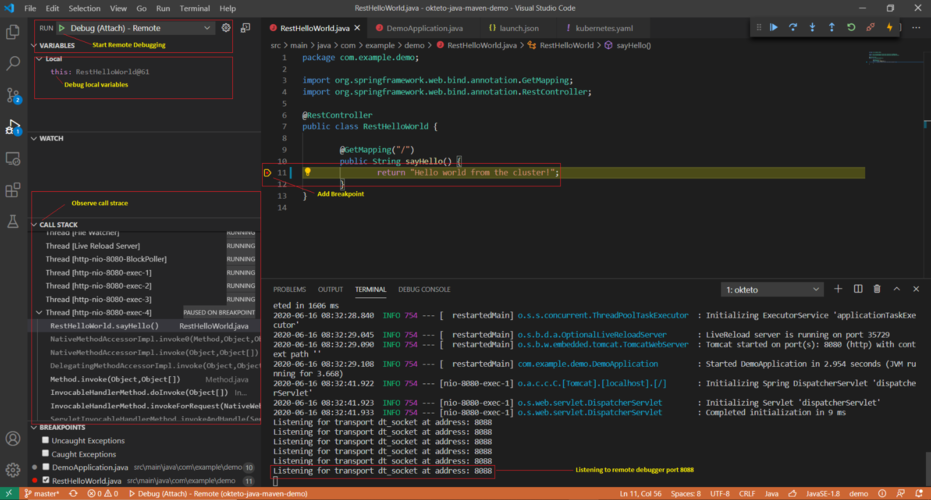Screen dimensions: 931x500
Task: Open the editor More Actions ellipsis
Action: pyautogui.click(x=916, y=27)
